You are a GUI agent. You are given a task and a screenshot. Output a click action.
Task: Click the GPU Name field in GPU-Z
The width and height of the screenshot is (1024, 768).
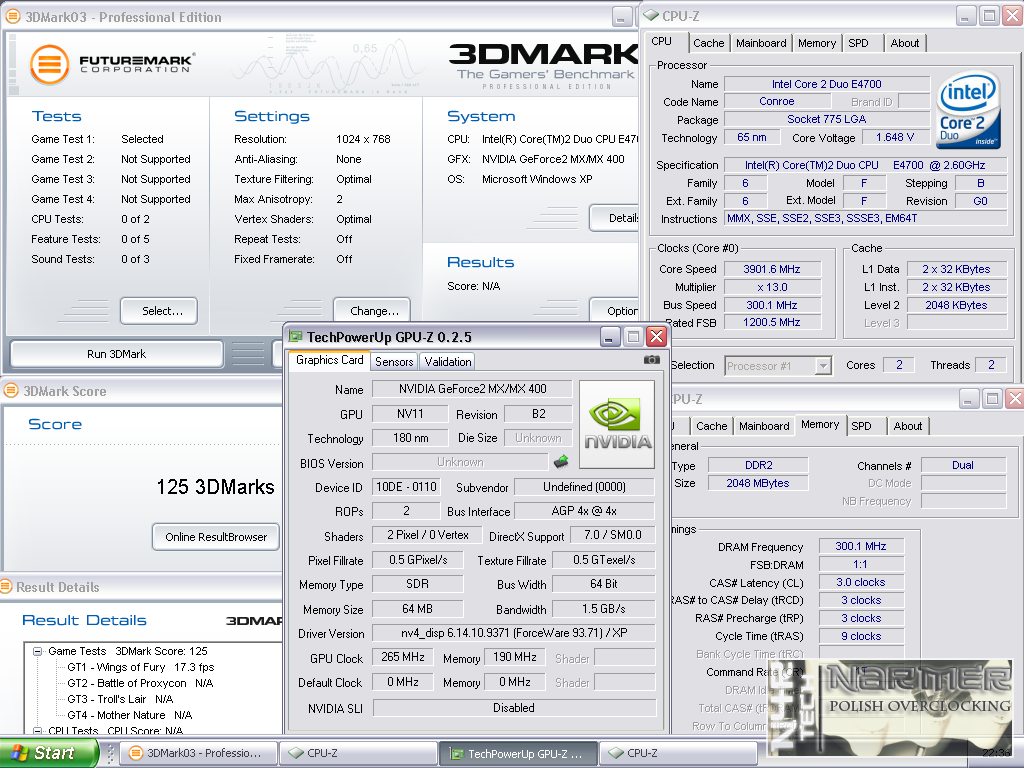tap(472, 389)
